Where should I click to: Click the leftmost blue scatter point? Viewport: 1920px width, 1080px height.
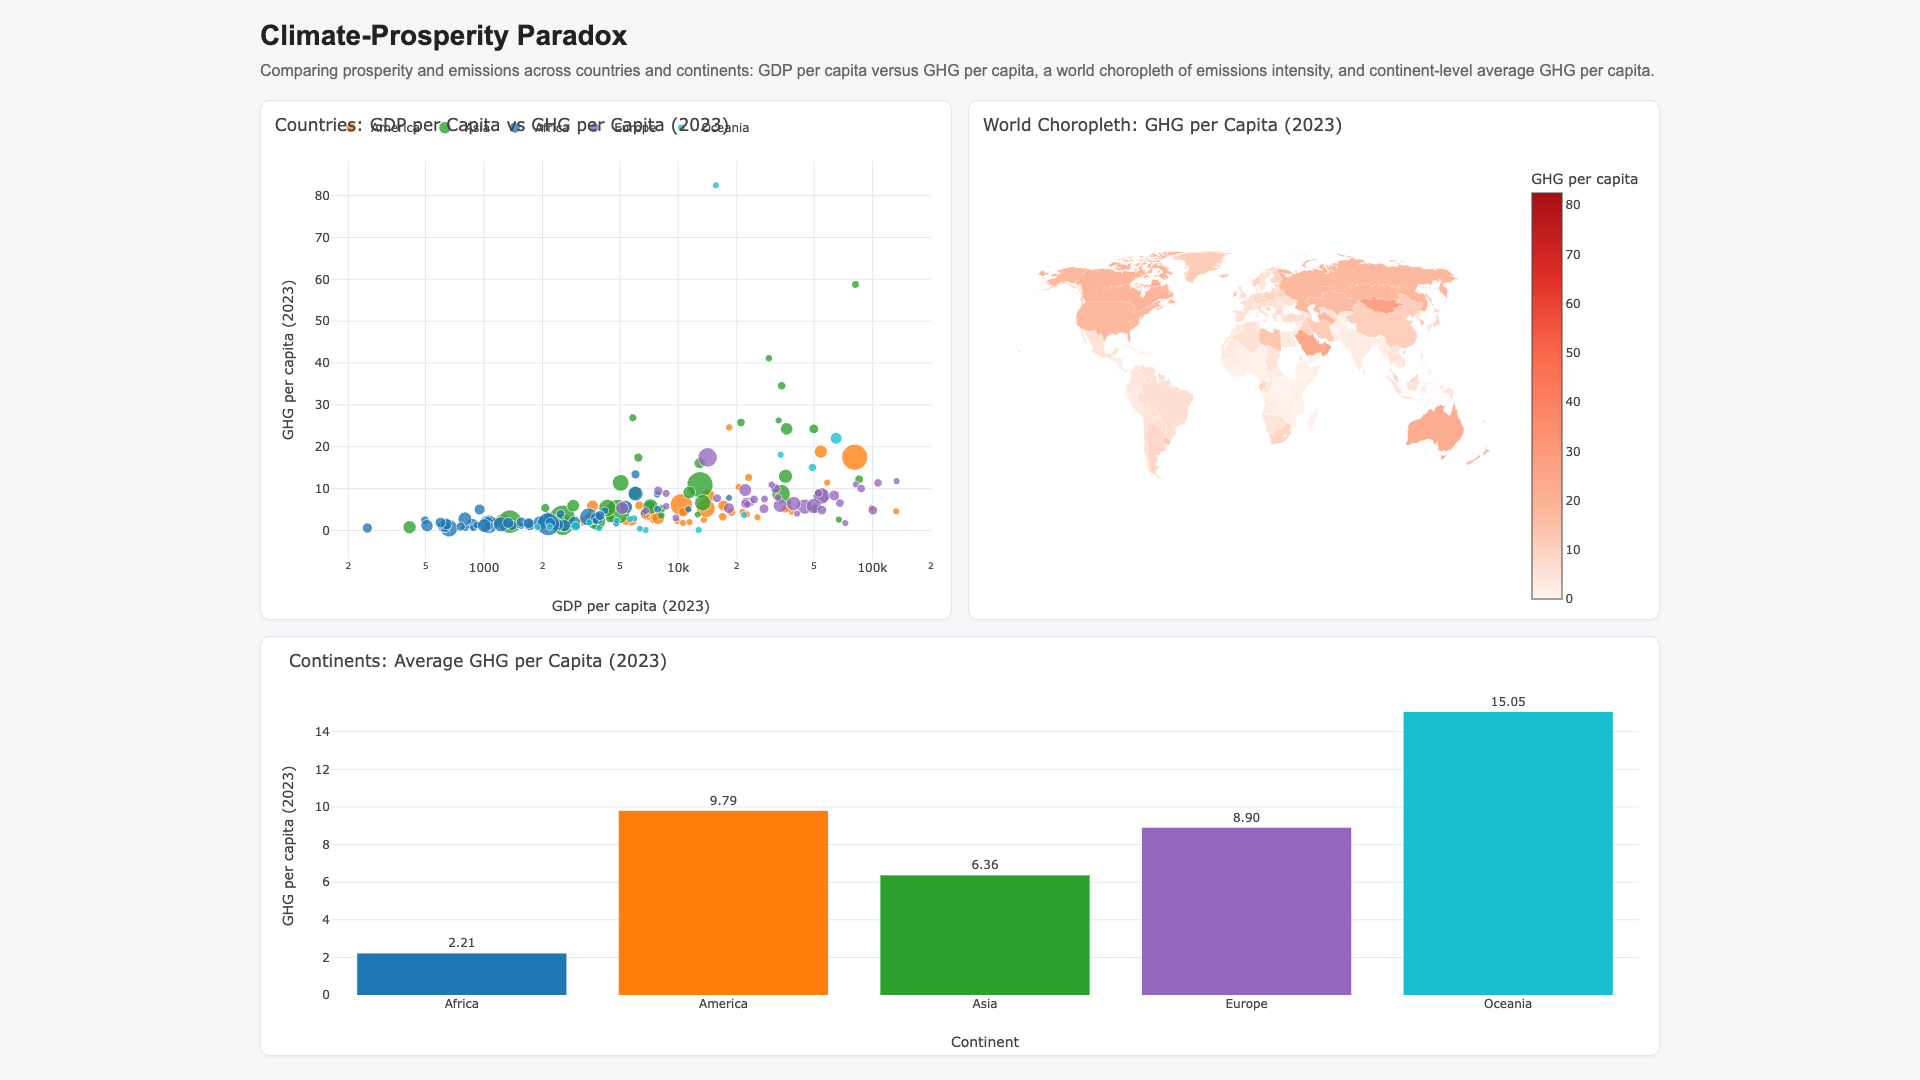(x=367, y=528)
